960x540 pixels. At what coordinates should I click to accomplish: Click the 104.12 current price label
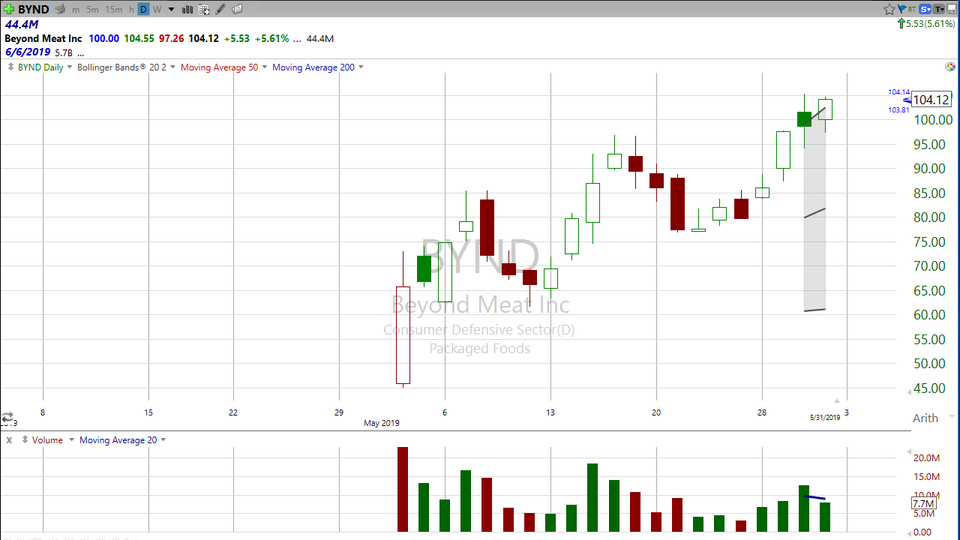(x=931, y=100)
